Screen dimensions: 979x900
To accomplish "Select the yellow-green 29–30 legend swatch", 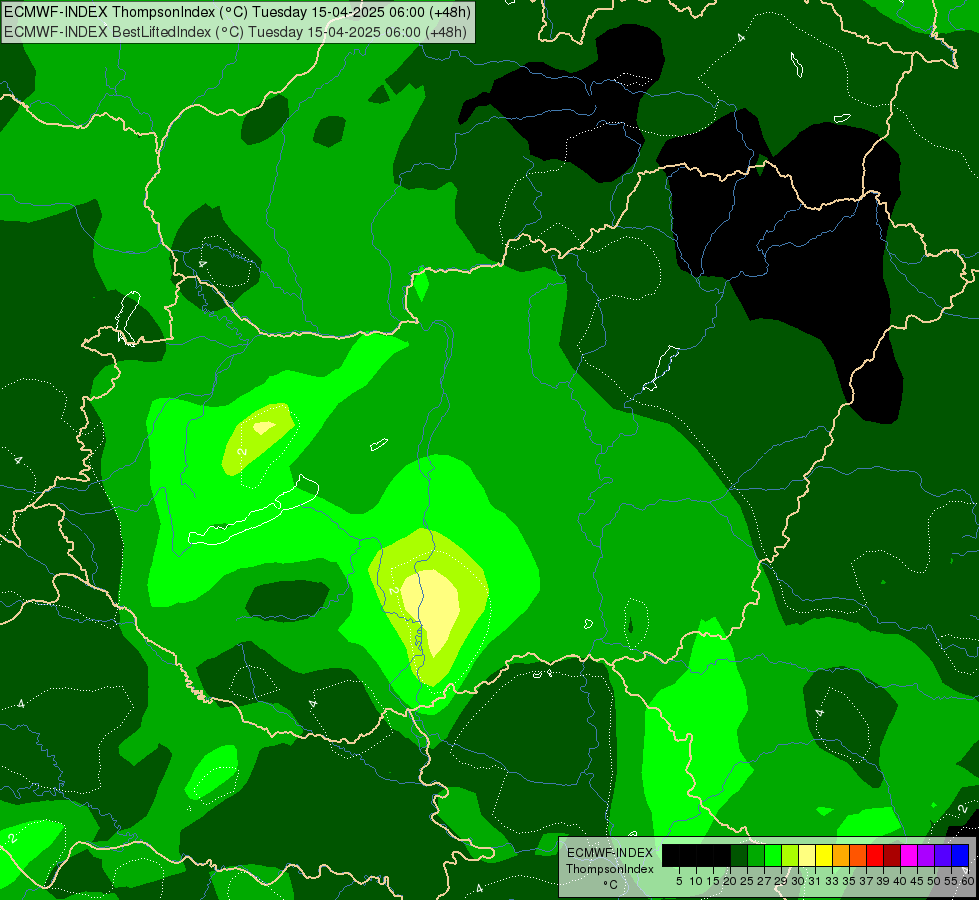I will (790, 855).
